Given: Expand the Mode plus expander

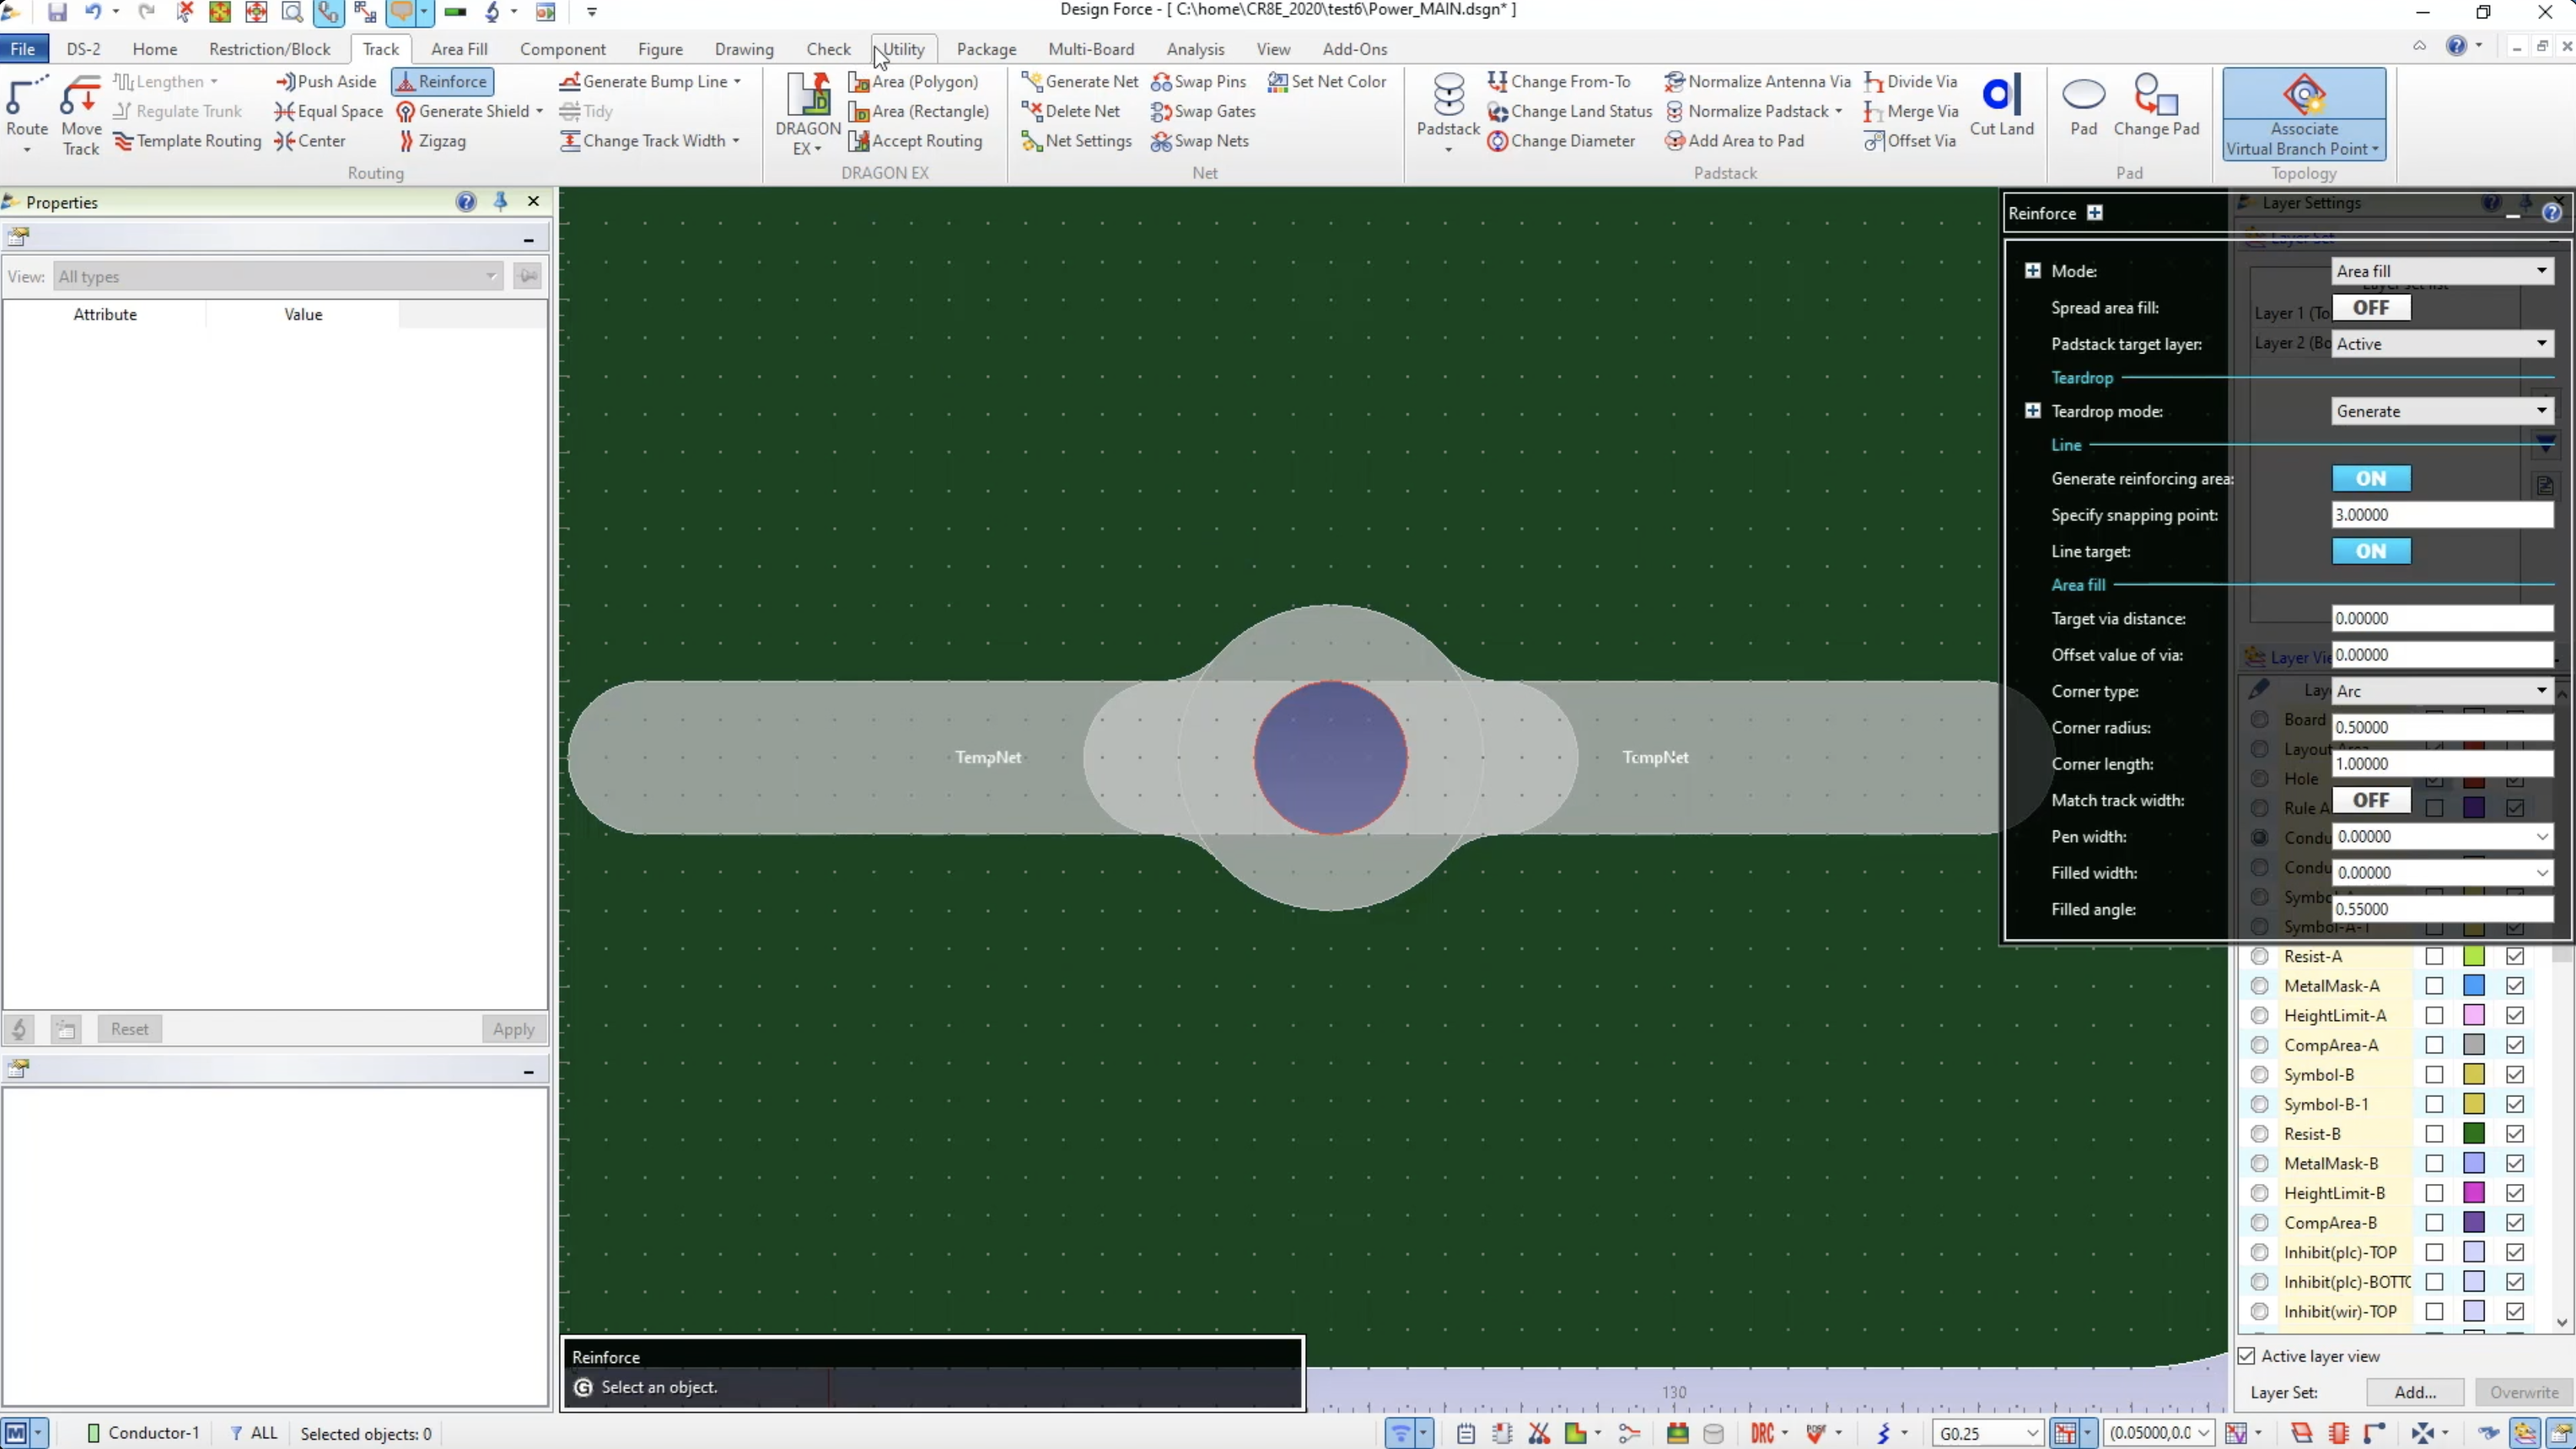Looking at the screenshot, I should (2032, 271).
